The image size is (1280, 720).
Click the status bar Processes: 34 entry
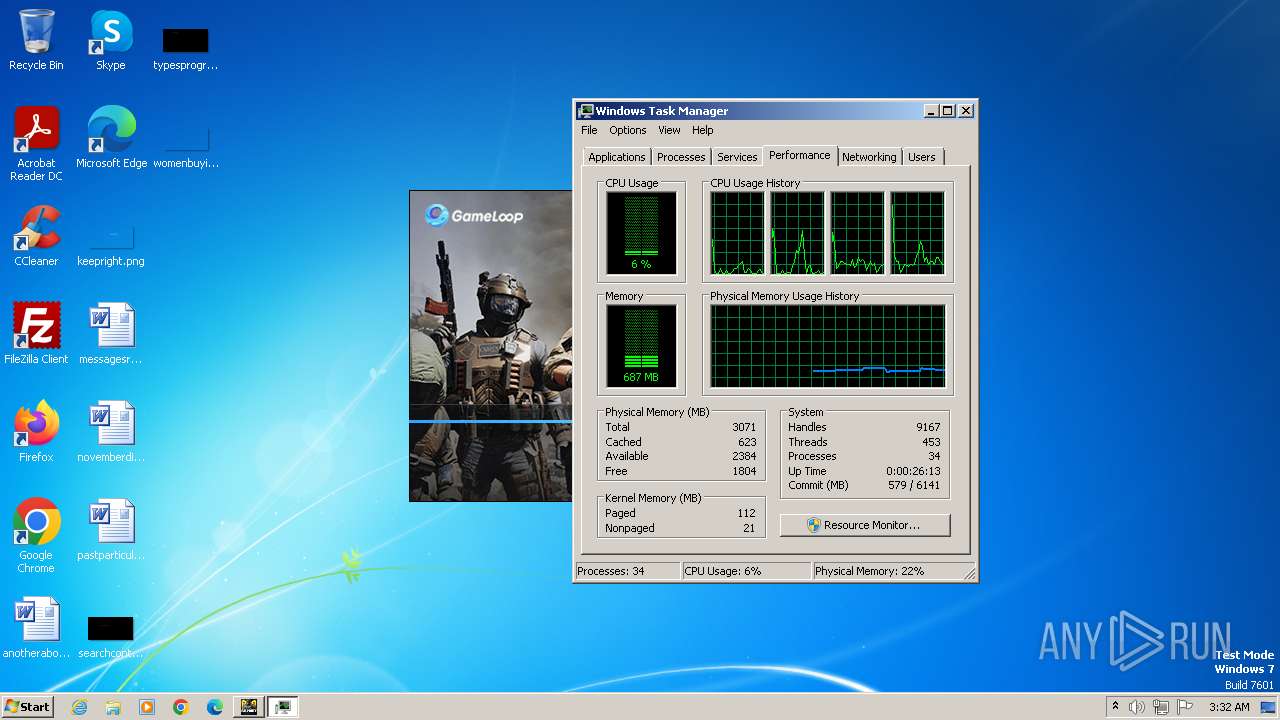(x=627, y=571)
